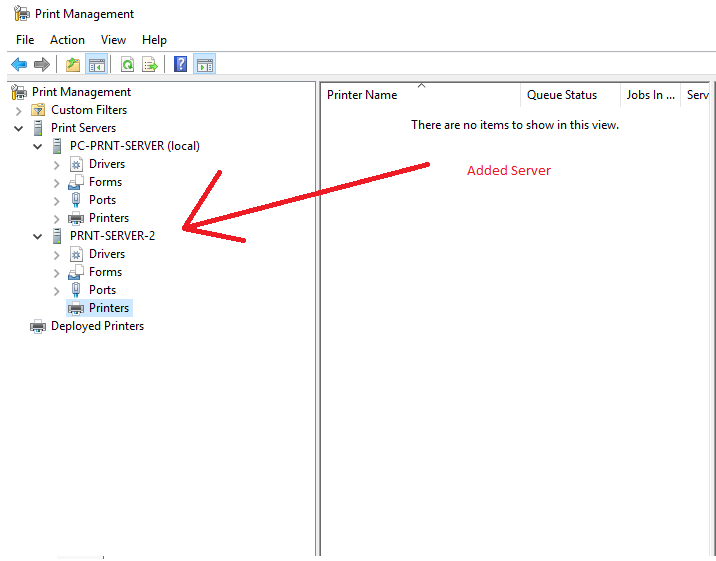
Task: Select the Print Servers label
Action: coord(83,128)
